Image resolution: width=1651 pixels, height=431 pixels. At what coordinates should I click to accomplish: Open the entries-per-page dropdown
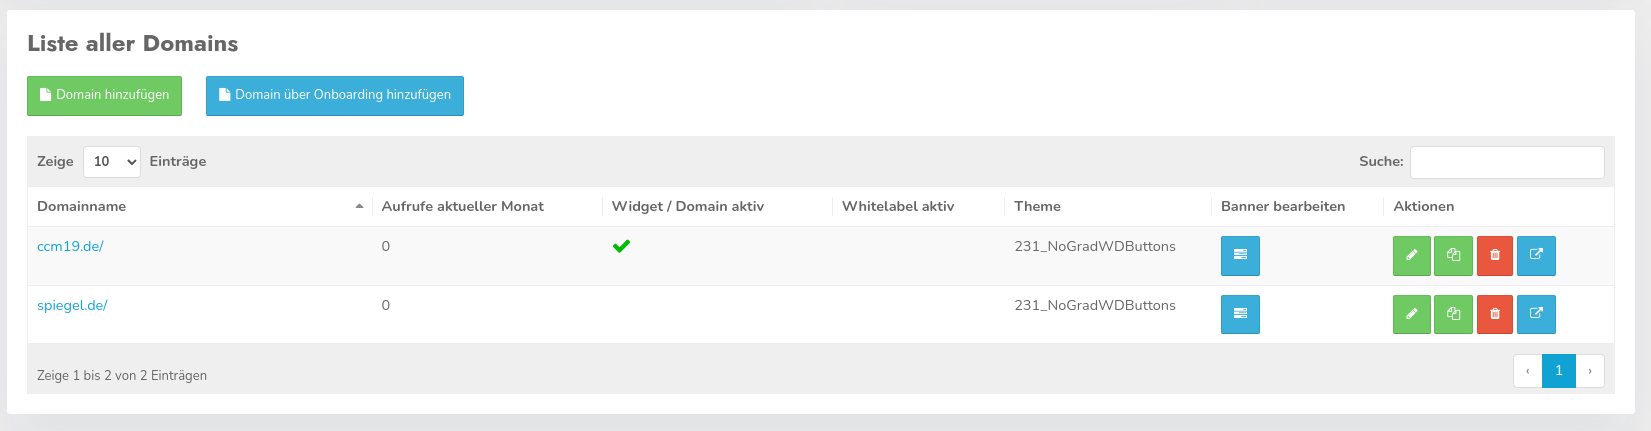pos(111,161)
